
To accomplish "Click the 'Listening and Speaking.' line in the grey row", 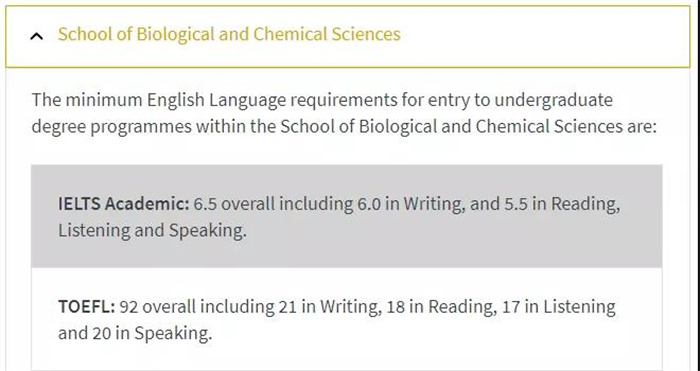I will click(152, 231).
